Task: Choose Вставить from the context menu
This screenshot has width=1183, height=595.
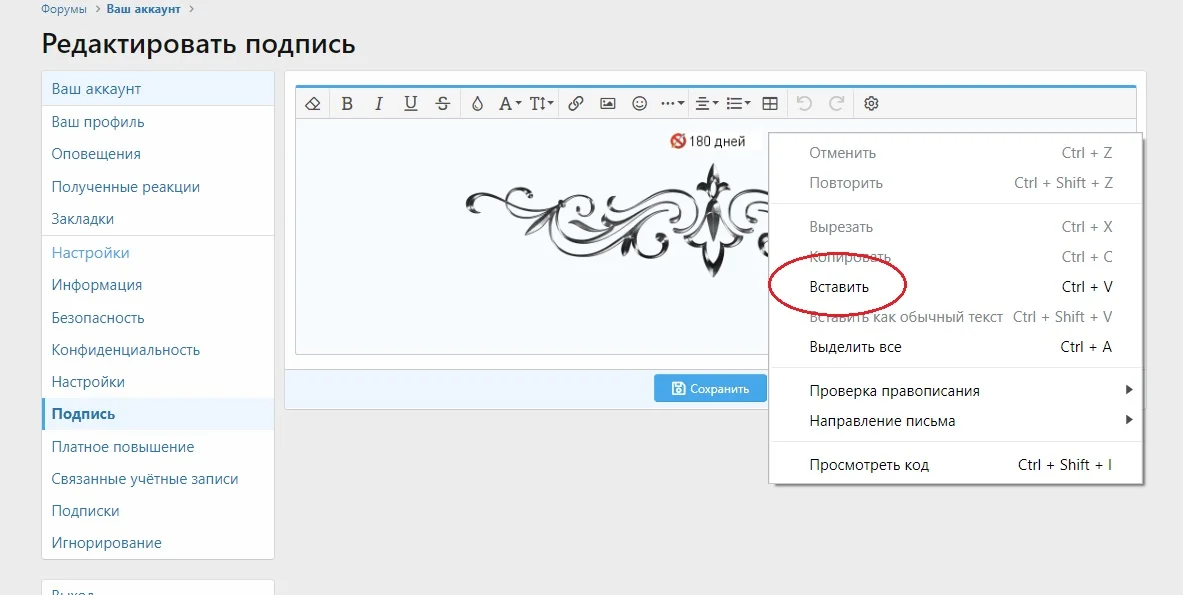Action: 839,287
